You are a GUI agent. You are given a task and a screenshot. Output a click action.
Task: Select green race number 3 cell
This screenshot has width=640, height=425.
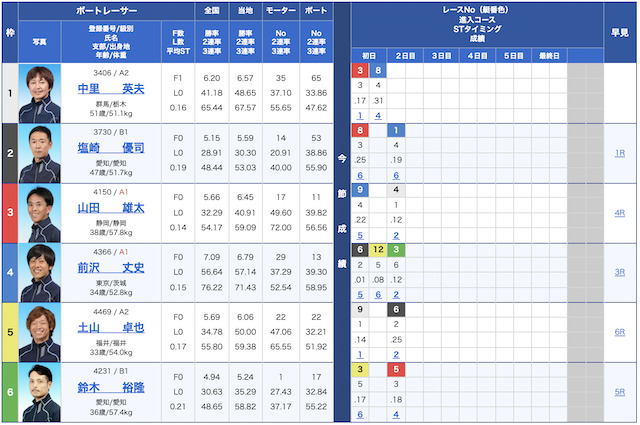(x=396, y=249)
